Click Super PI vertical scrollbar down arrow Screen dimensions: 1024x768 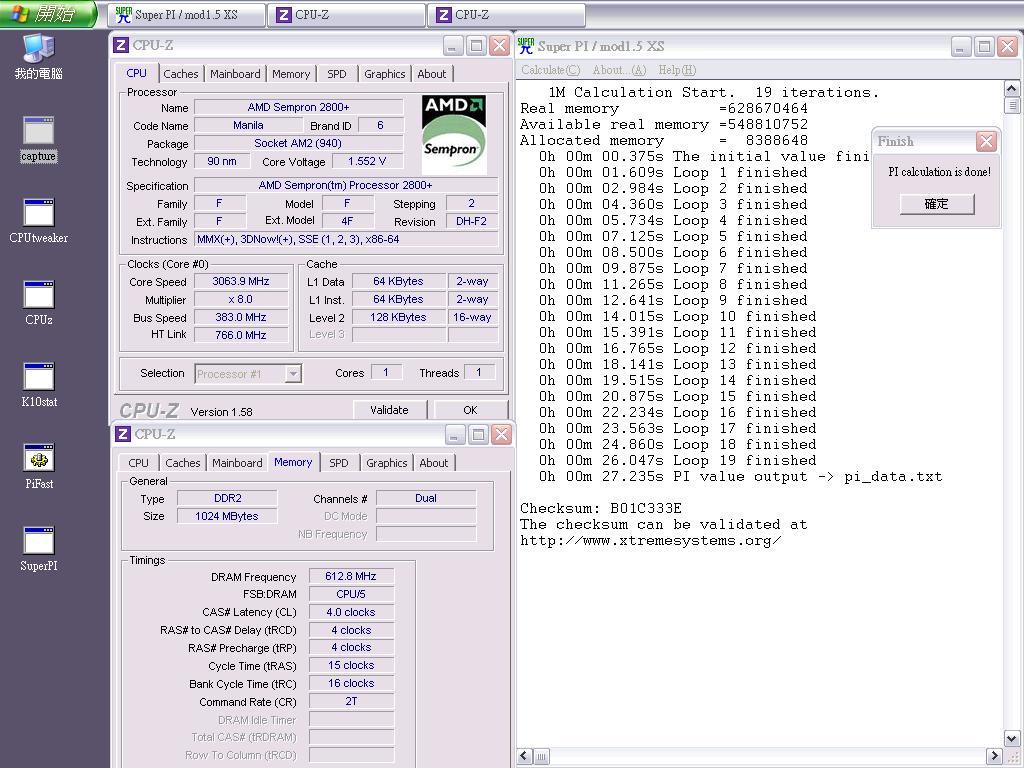click(1012, 739)
